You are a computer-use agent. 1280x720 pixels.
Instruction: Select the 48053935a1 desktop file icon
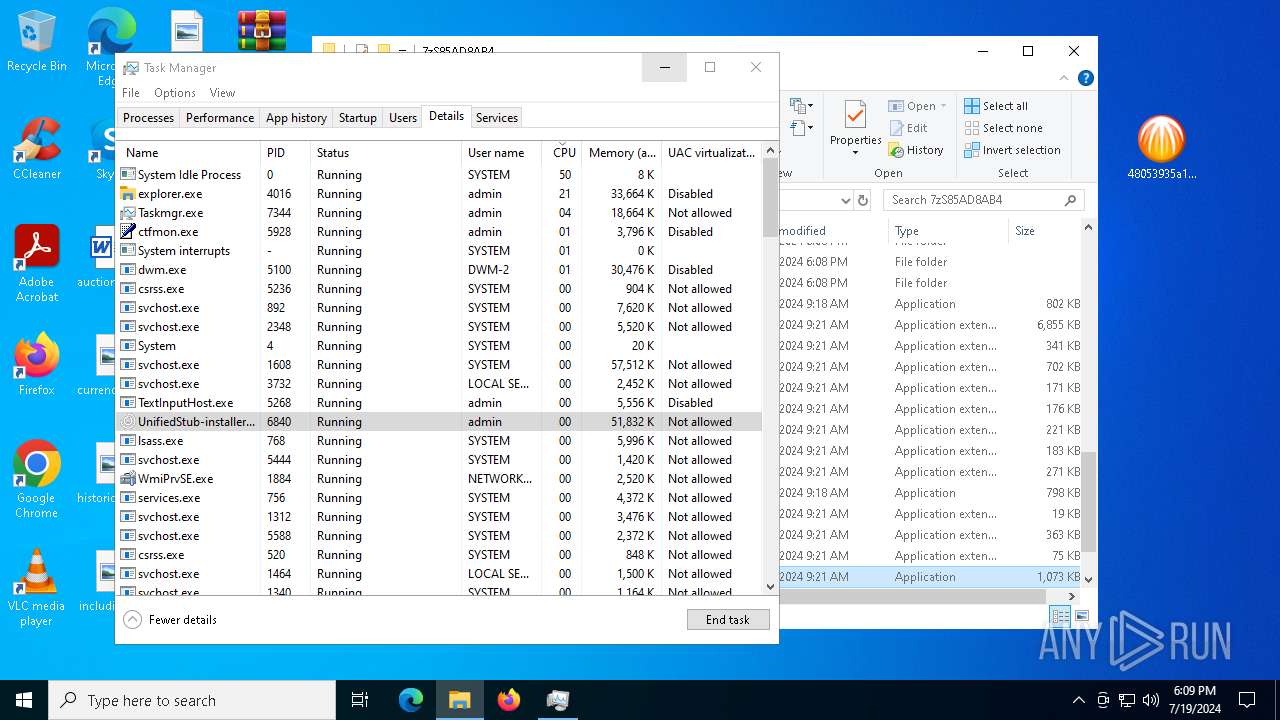1161,148
